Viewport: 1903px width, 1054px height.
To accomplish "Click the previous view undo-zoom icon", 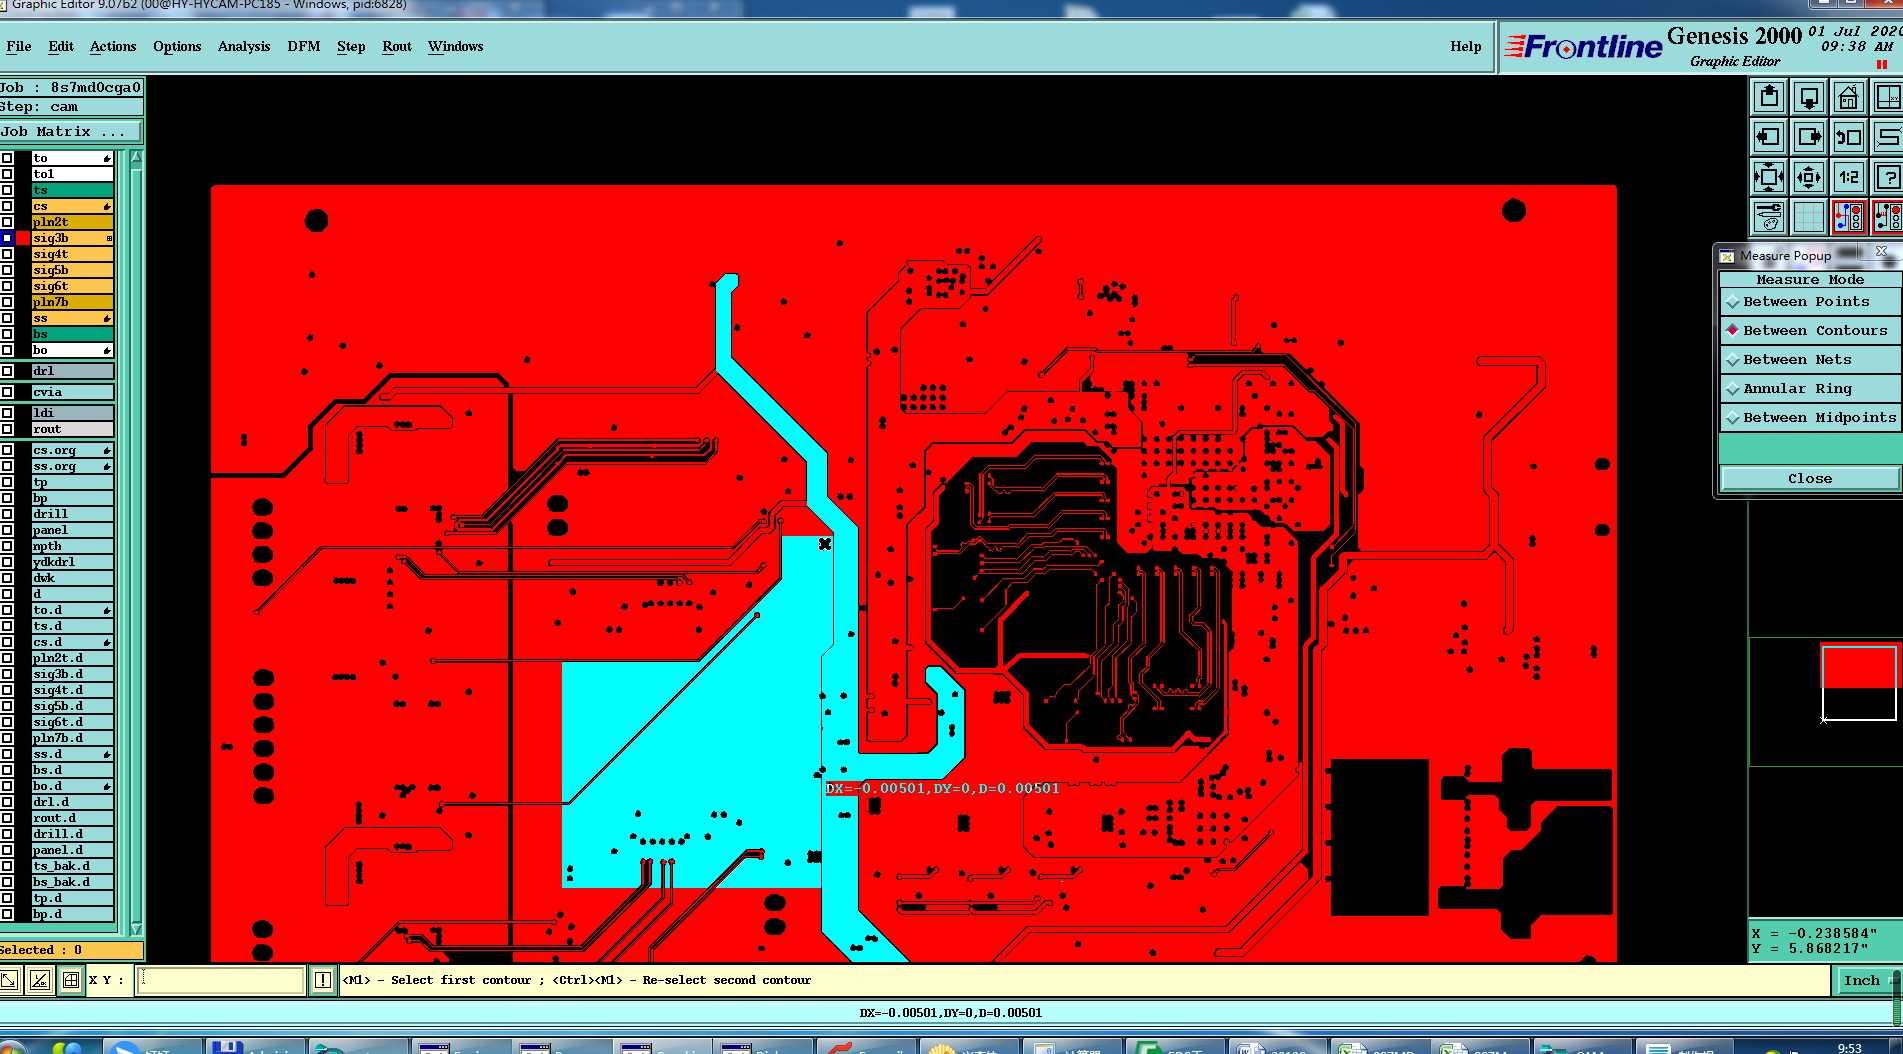I will (x=1849, y=137).
